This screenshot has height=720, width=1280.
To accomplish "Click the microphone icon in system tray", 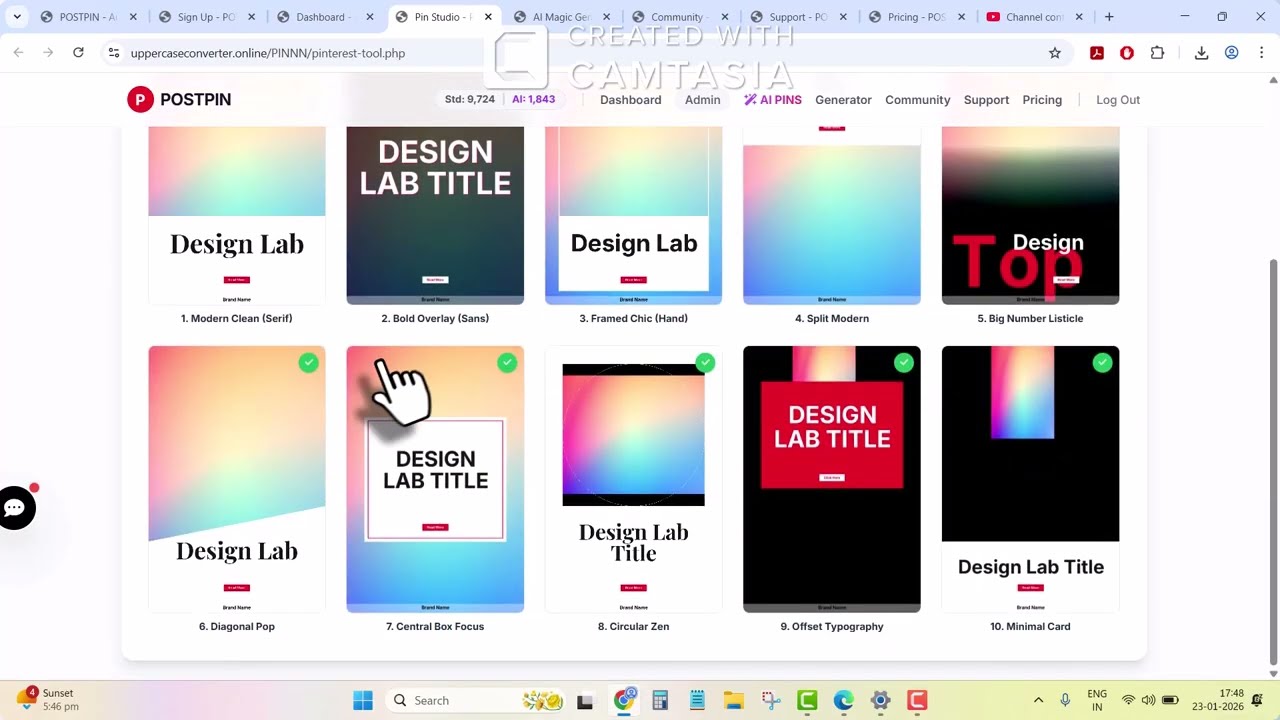I will 1065,700.
